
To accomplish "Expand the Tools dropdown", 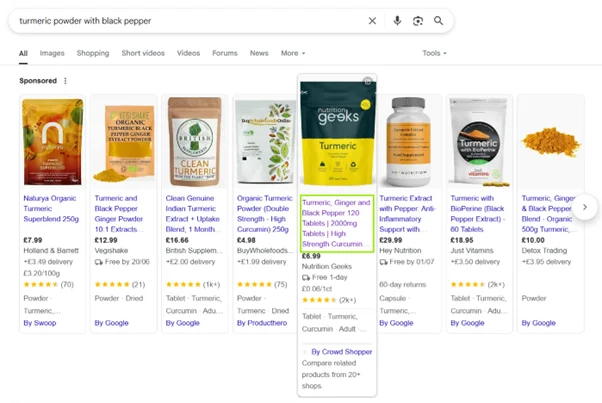I will coord(434,53).
